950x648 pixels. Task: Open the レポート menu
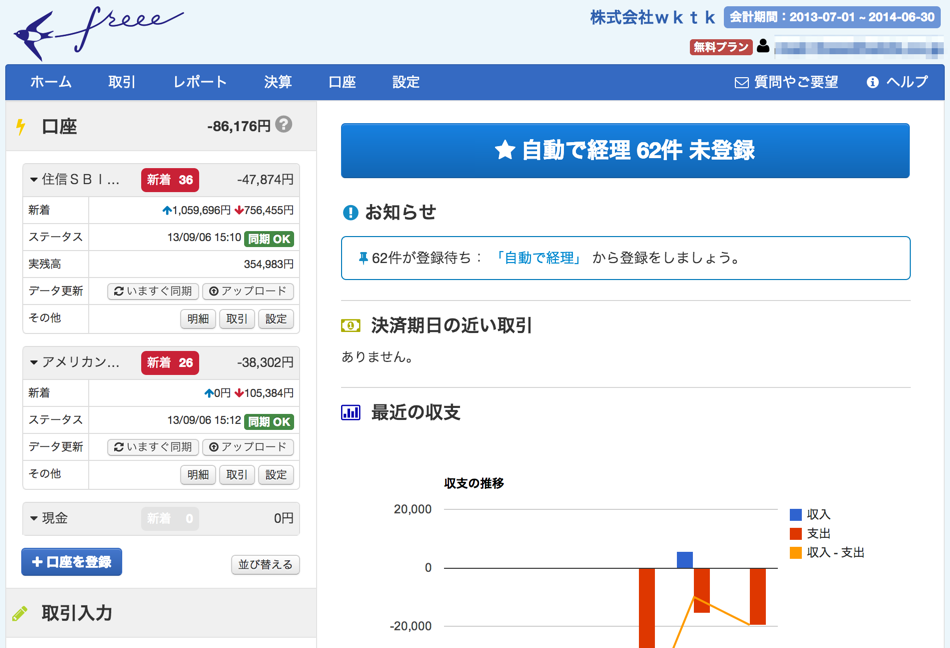coord(199,82)
